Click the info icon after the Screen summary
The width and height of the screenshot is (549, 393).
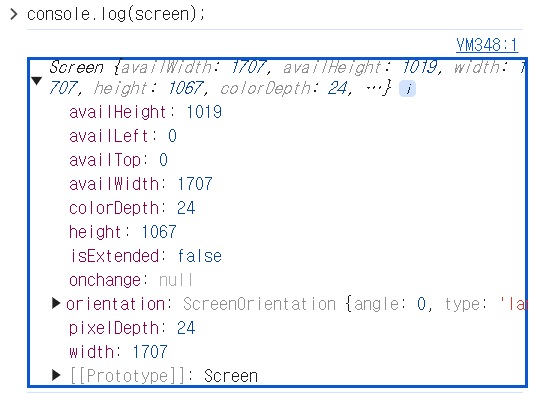(407, 88)
